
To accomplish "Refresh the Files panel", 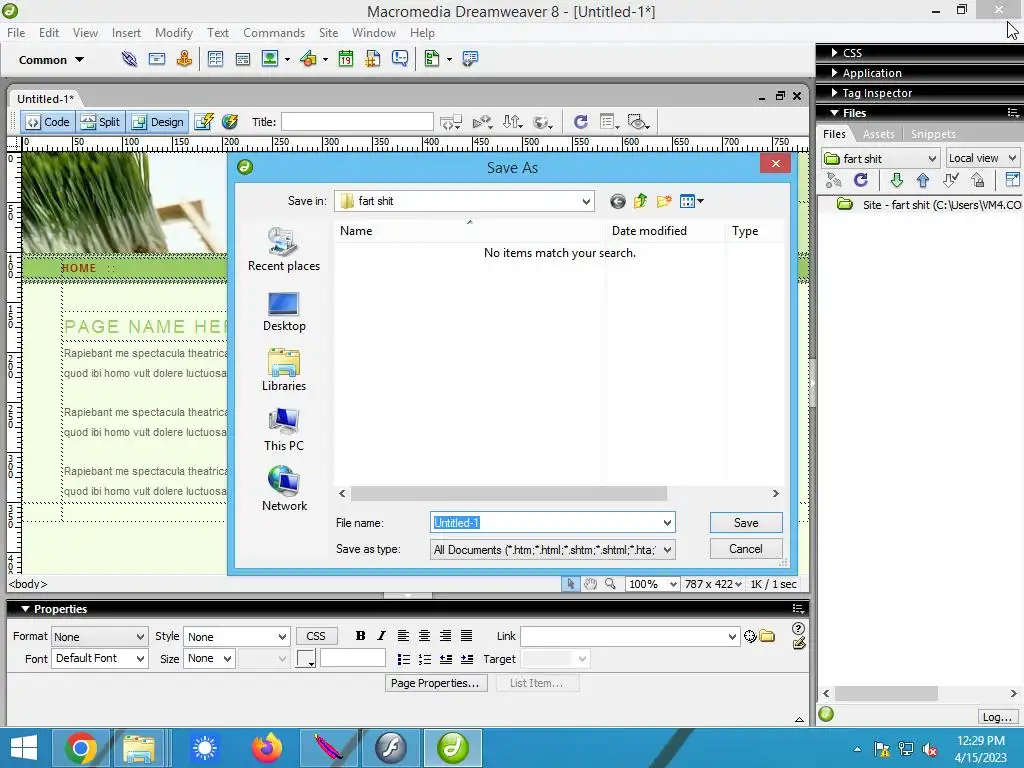I will (x=861, y=180).
